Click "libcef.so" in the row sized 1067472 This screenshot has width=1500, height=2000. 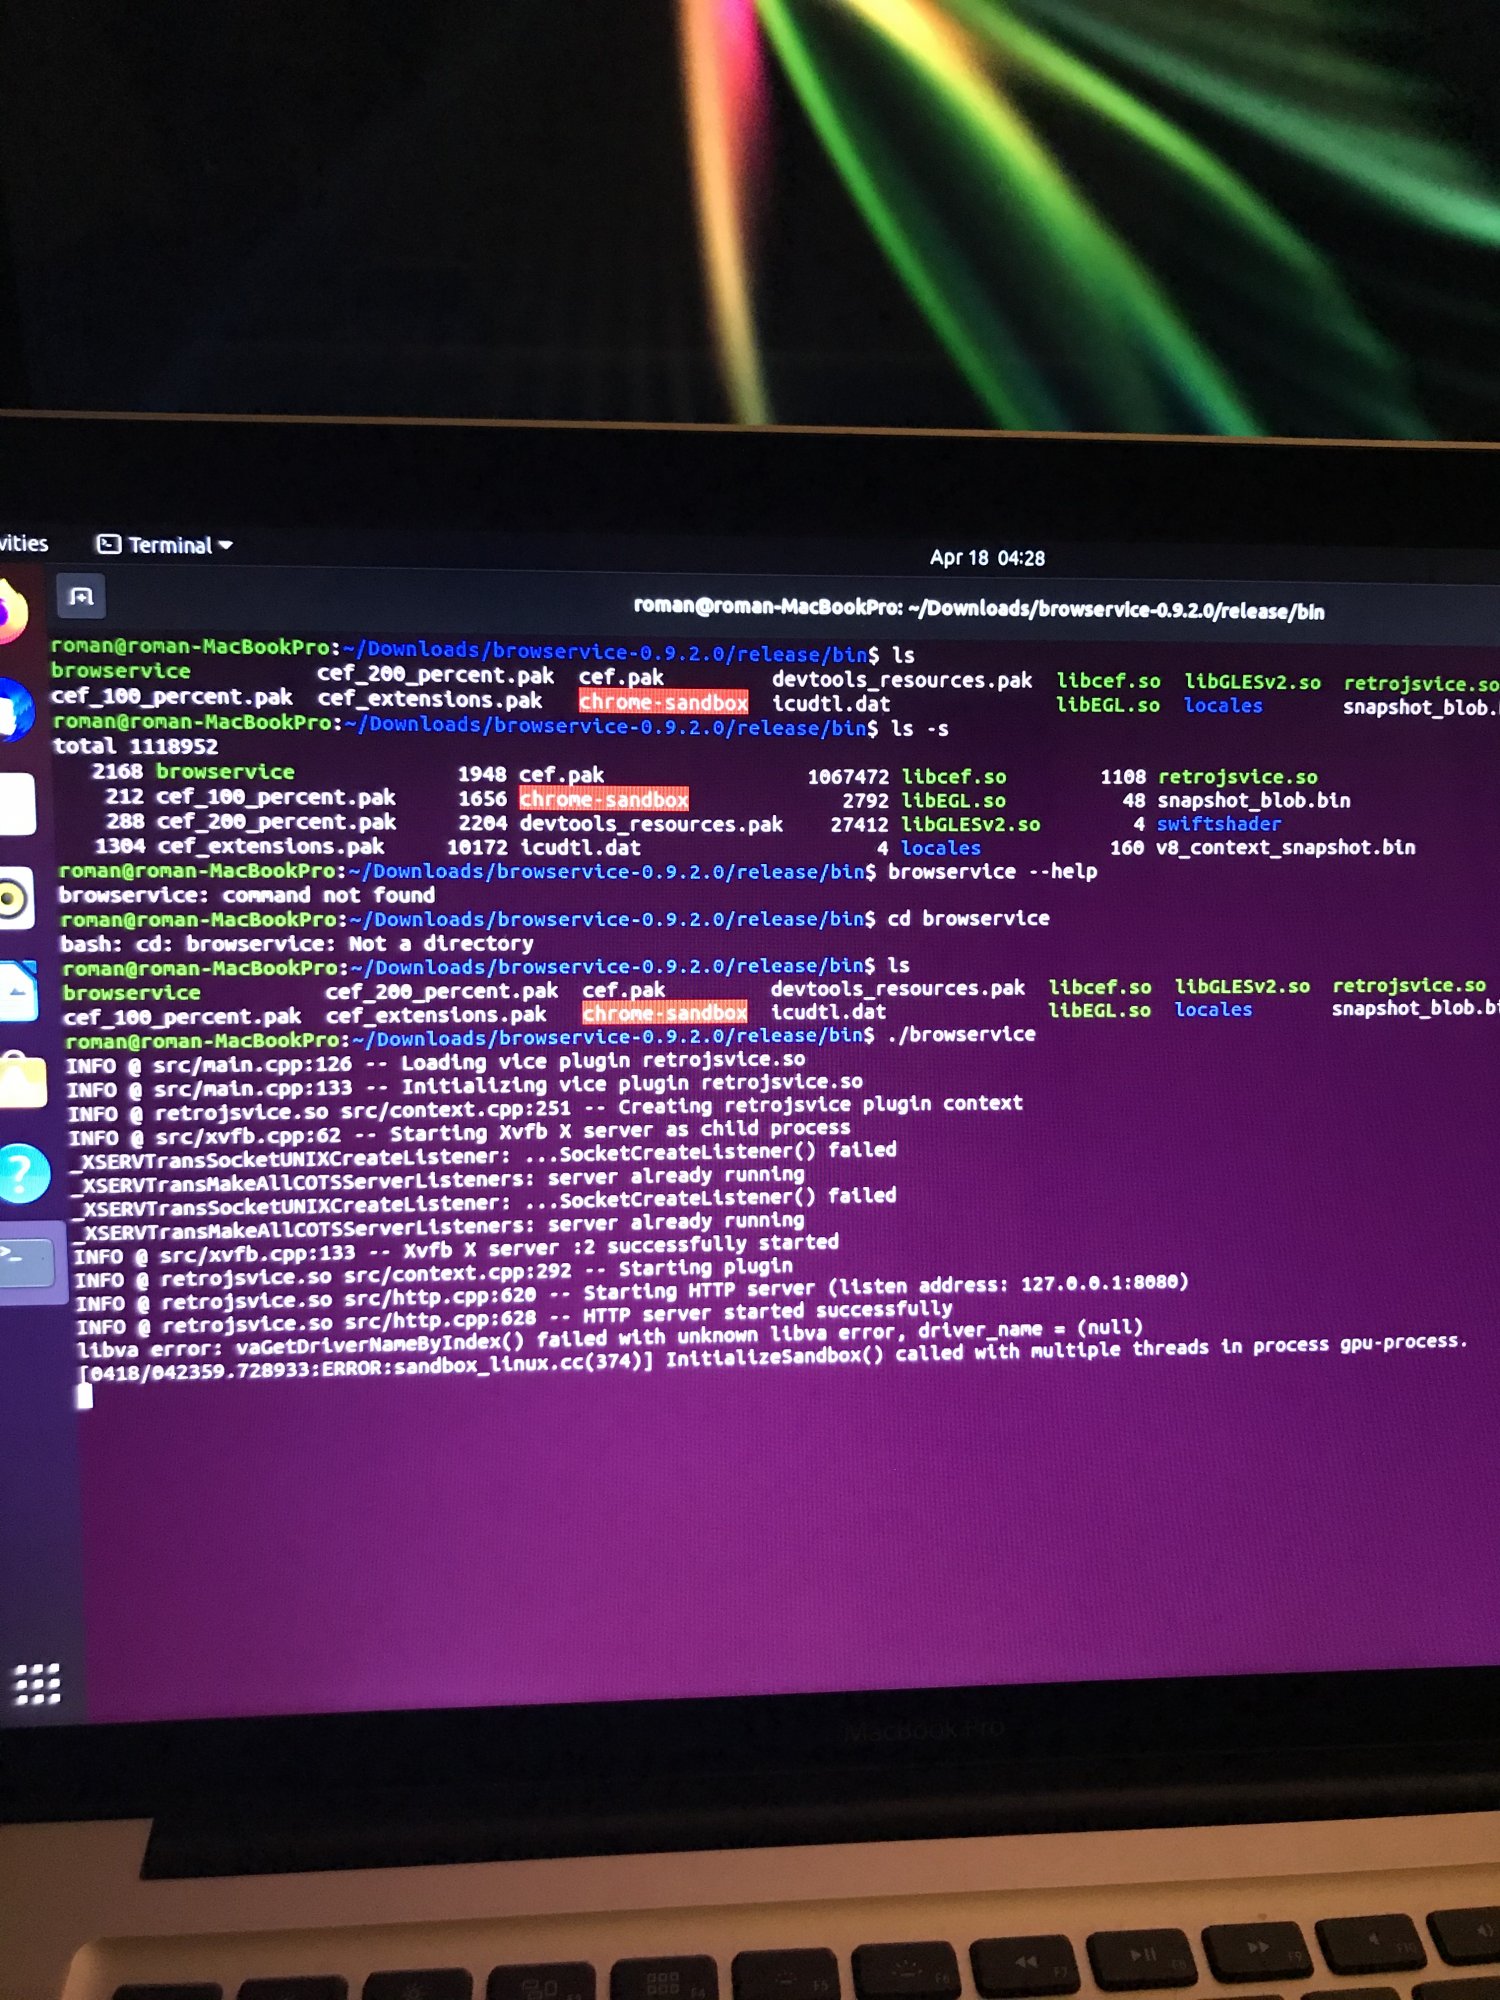[x=954, y=777]
